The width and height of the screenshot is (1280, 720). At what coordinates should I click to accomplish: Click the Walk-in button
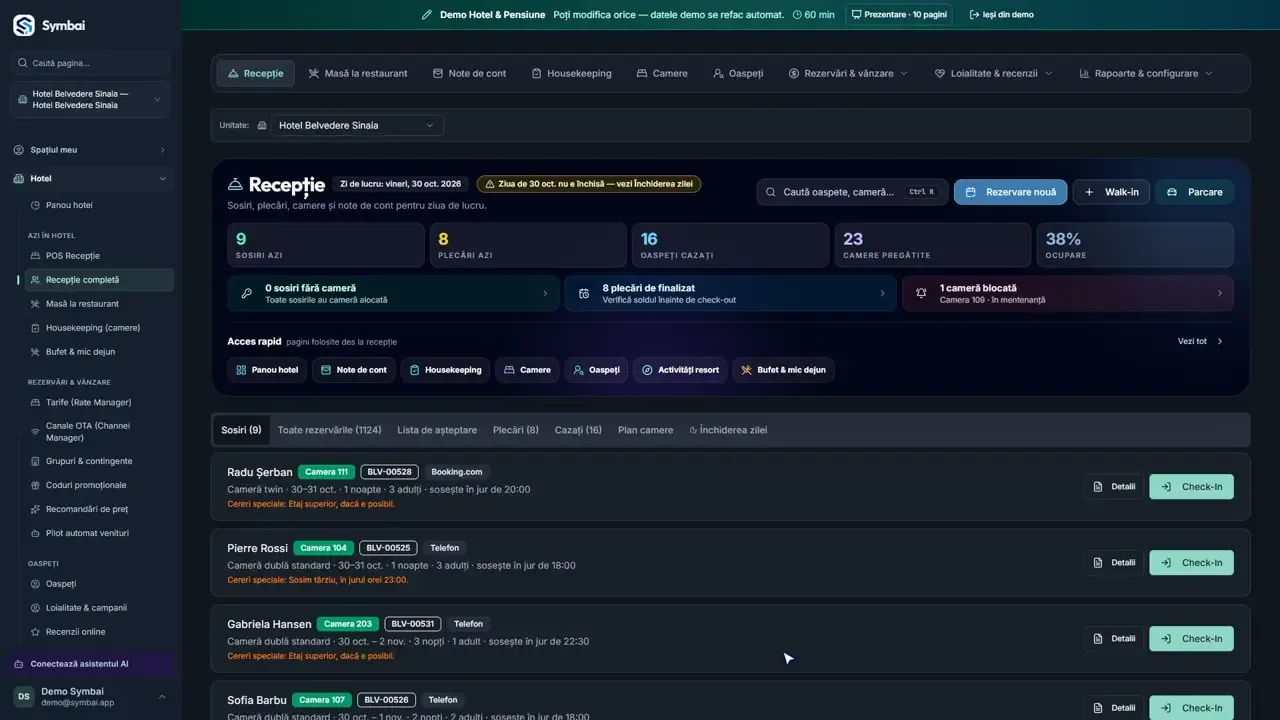[1111, 192]
